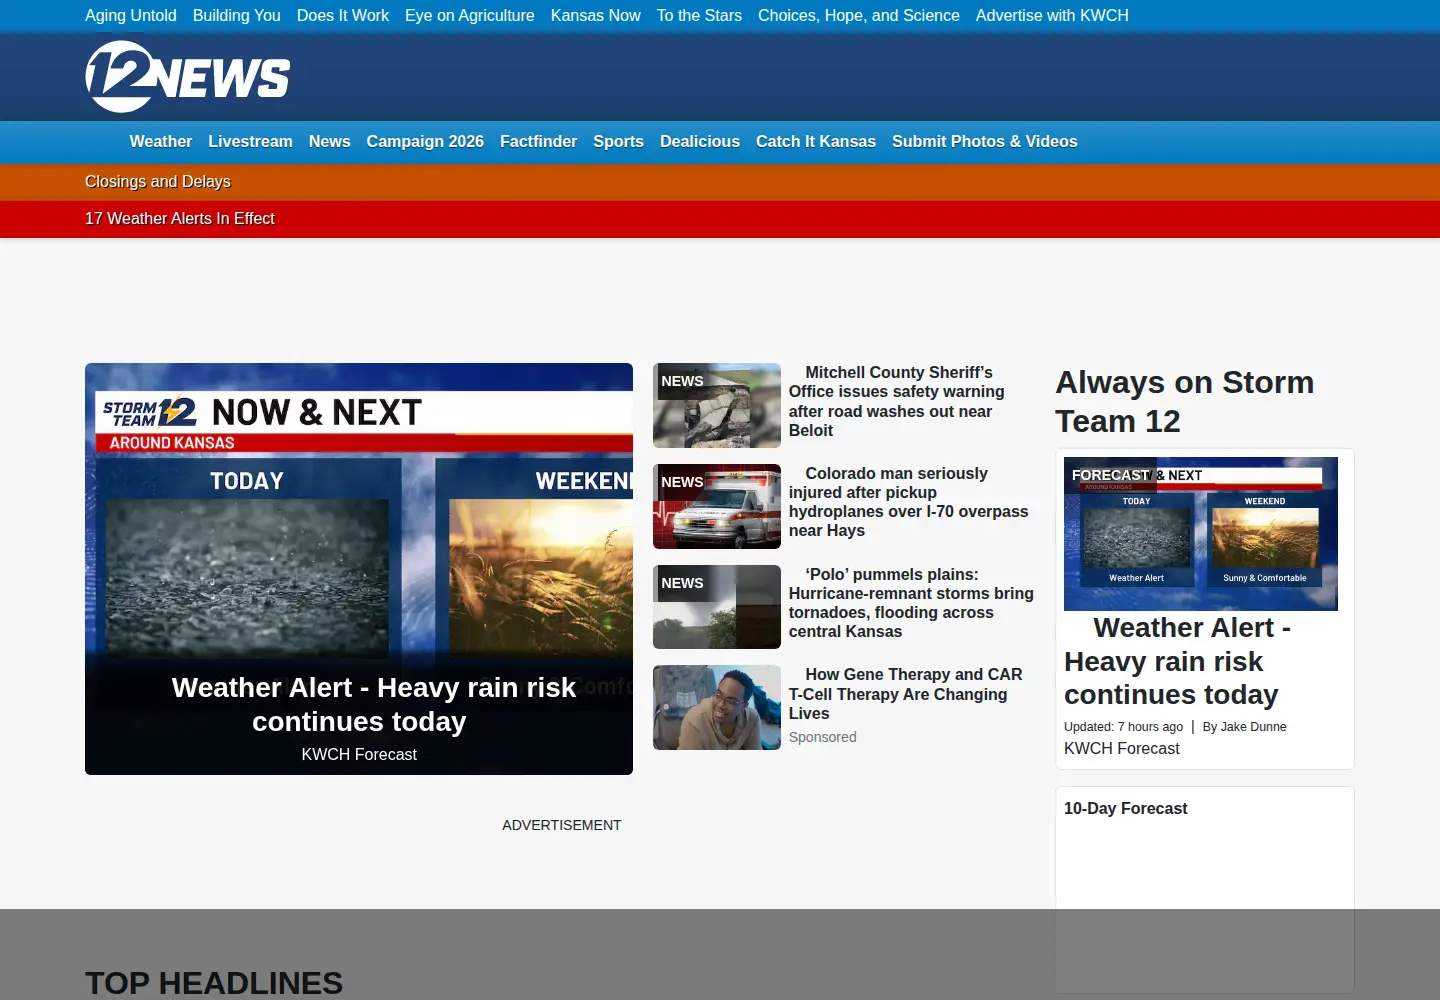This screenshot has height=1000, width=1440.
Task: Open To the Stars link
Action: pos(699,16)
